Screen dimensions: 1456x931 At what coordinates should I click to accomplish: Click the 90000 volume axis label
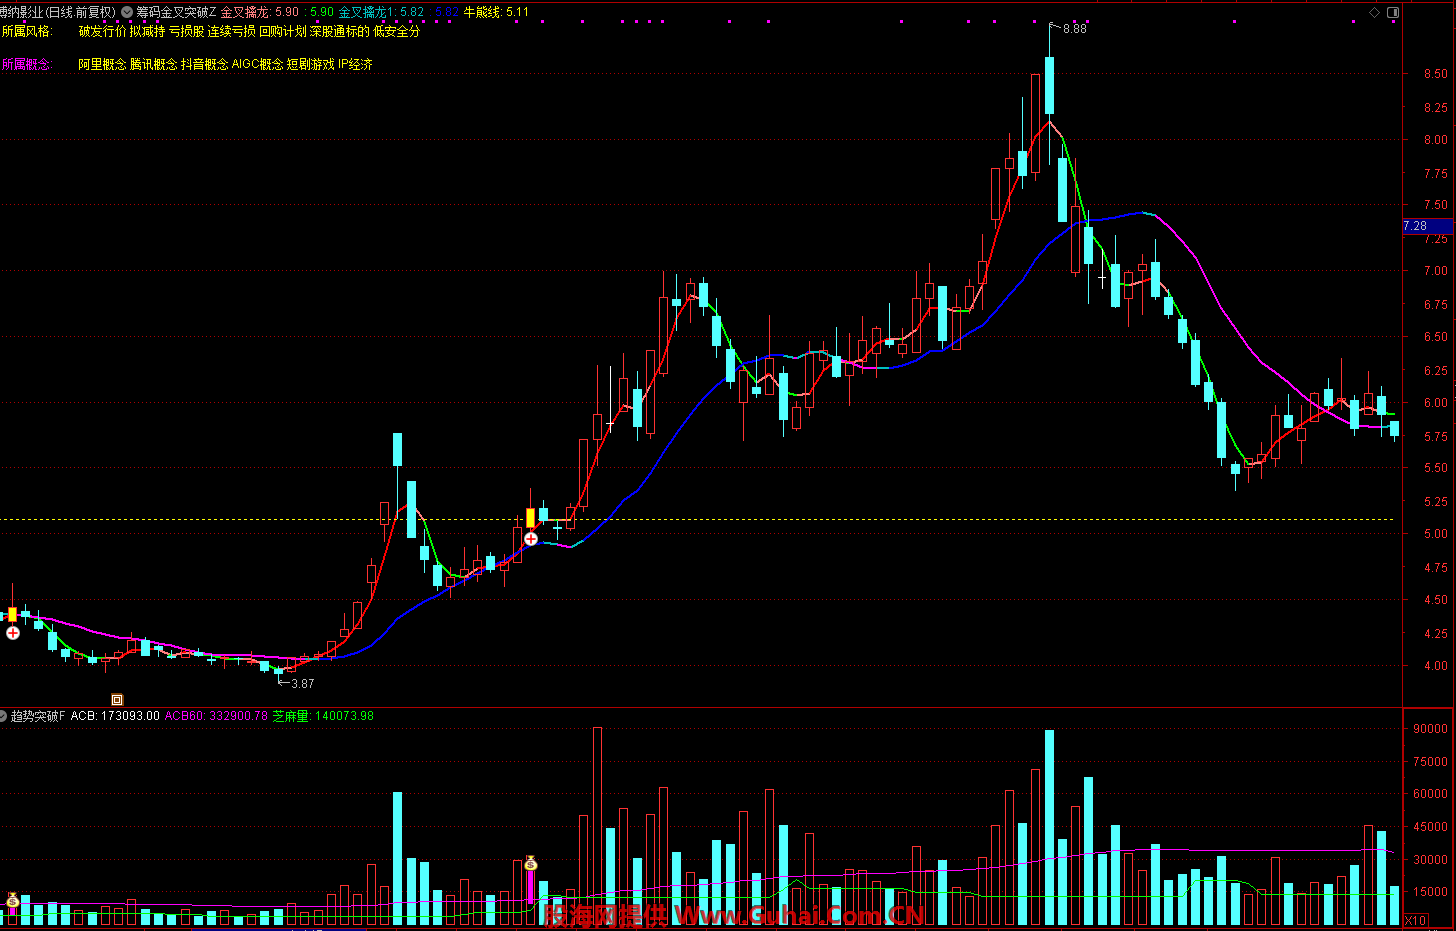click(1431, 729)
